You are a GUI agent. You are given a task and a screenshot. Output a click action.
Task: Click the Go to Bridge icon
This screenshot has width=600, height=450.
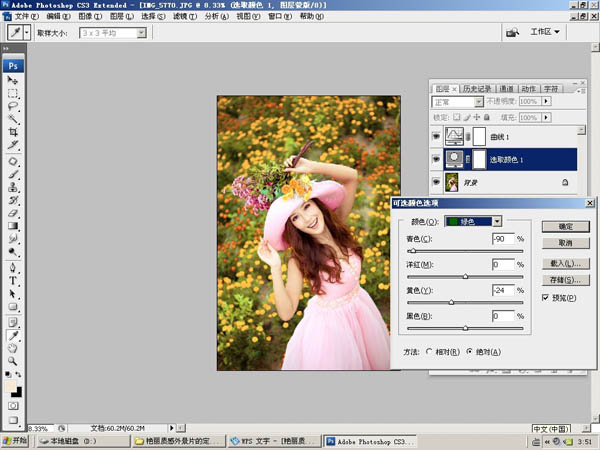(x=512, y=33)
